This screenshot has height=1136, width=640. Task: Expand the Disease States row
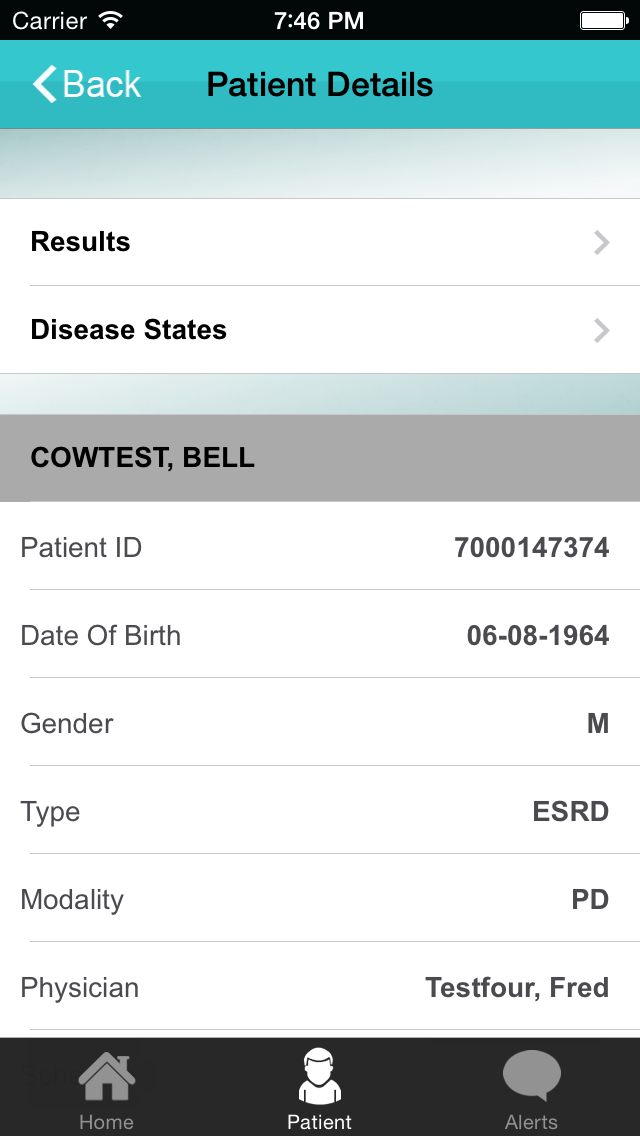point(320,330)
